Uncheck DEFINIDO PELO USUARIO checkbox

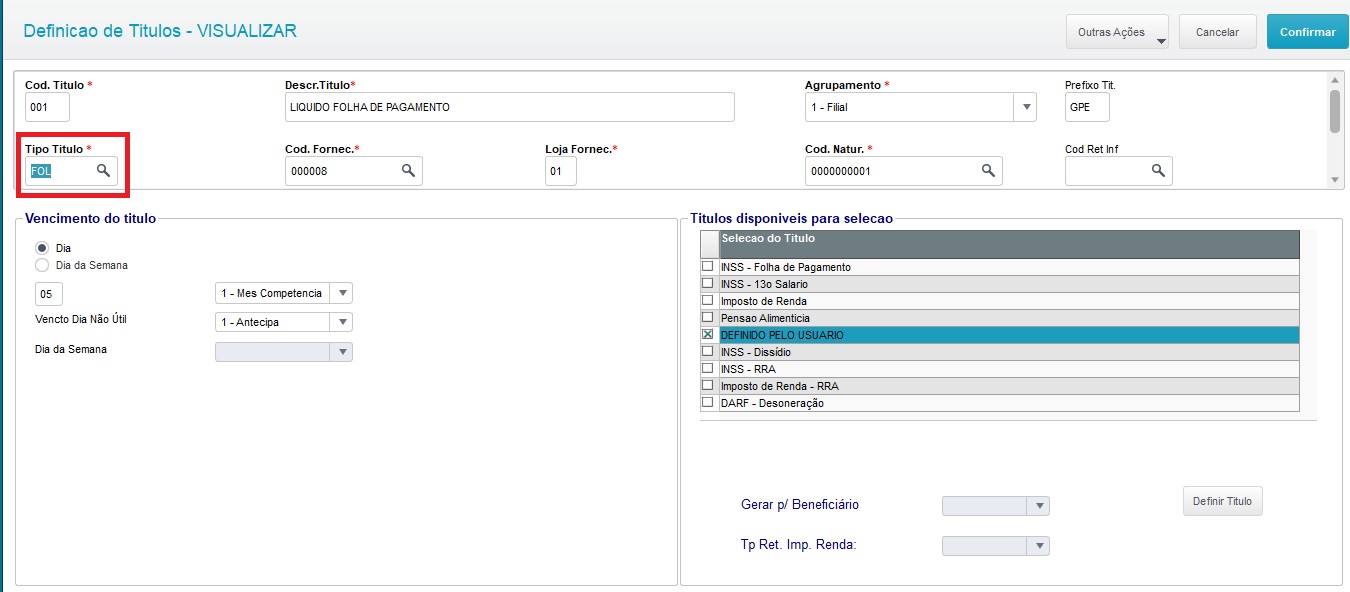708,335
